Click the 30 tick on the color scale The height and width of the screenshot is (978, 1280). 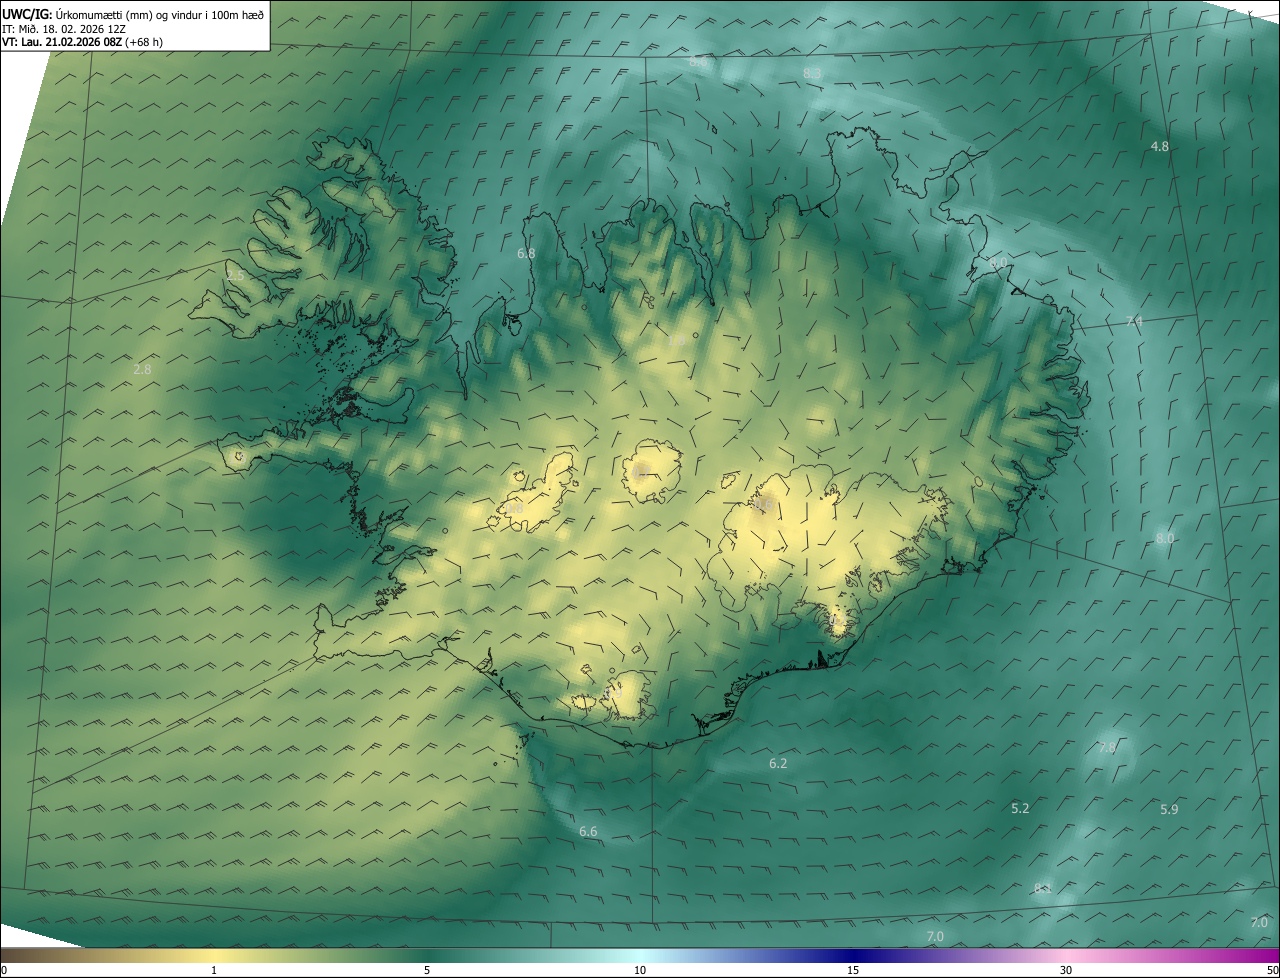coord(1066,970)
